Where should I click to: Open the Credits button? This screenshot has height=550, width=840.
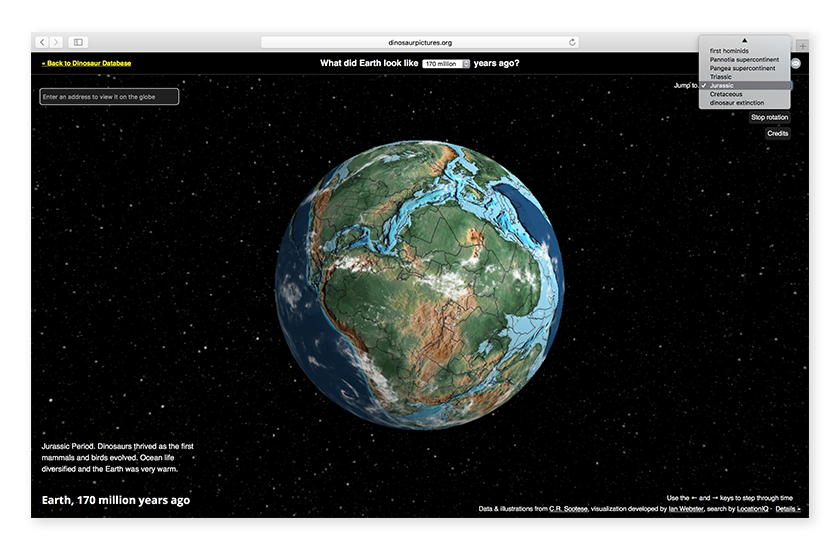tap(777, 133)
